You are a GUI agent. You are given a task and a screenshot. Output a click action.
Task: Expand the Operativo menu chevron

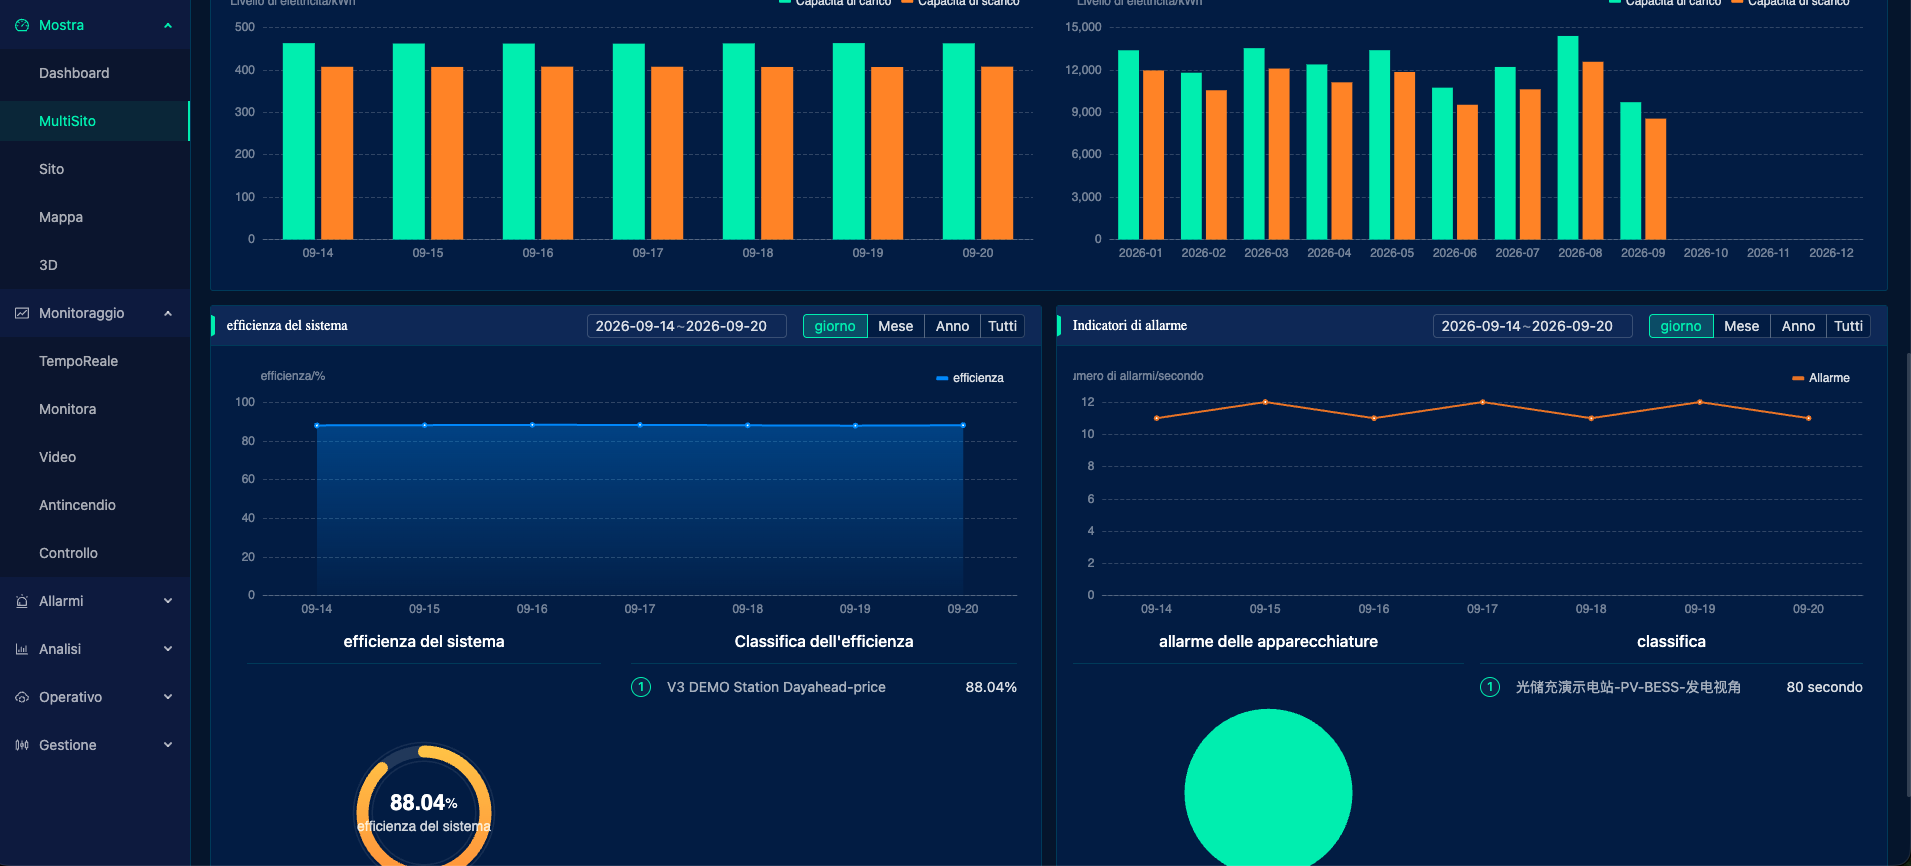click(x=168, y=697)
